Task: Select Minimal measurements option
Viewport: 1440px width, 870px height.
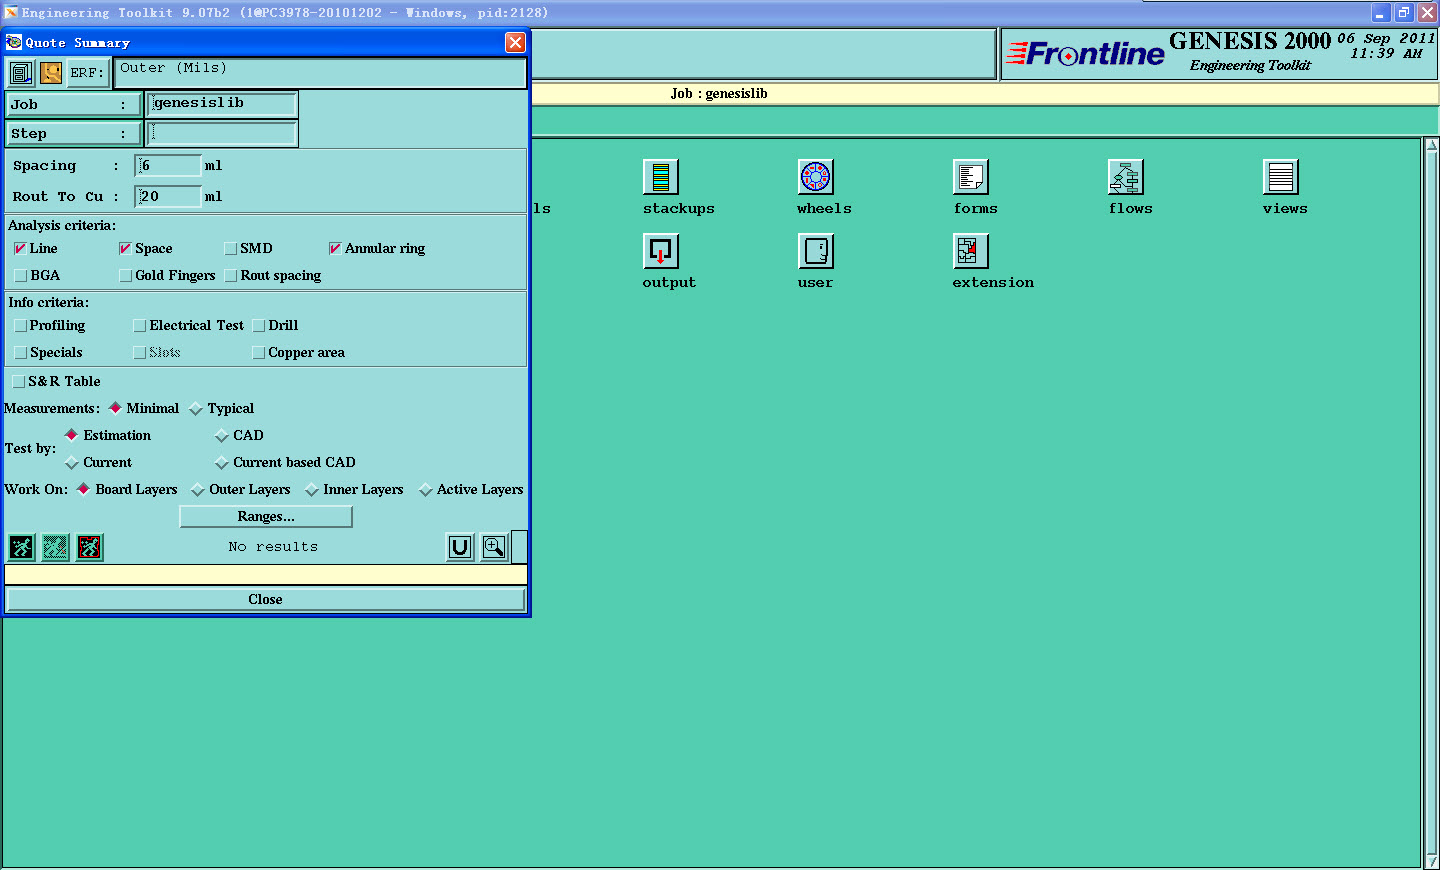Action: point(116,408)
